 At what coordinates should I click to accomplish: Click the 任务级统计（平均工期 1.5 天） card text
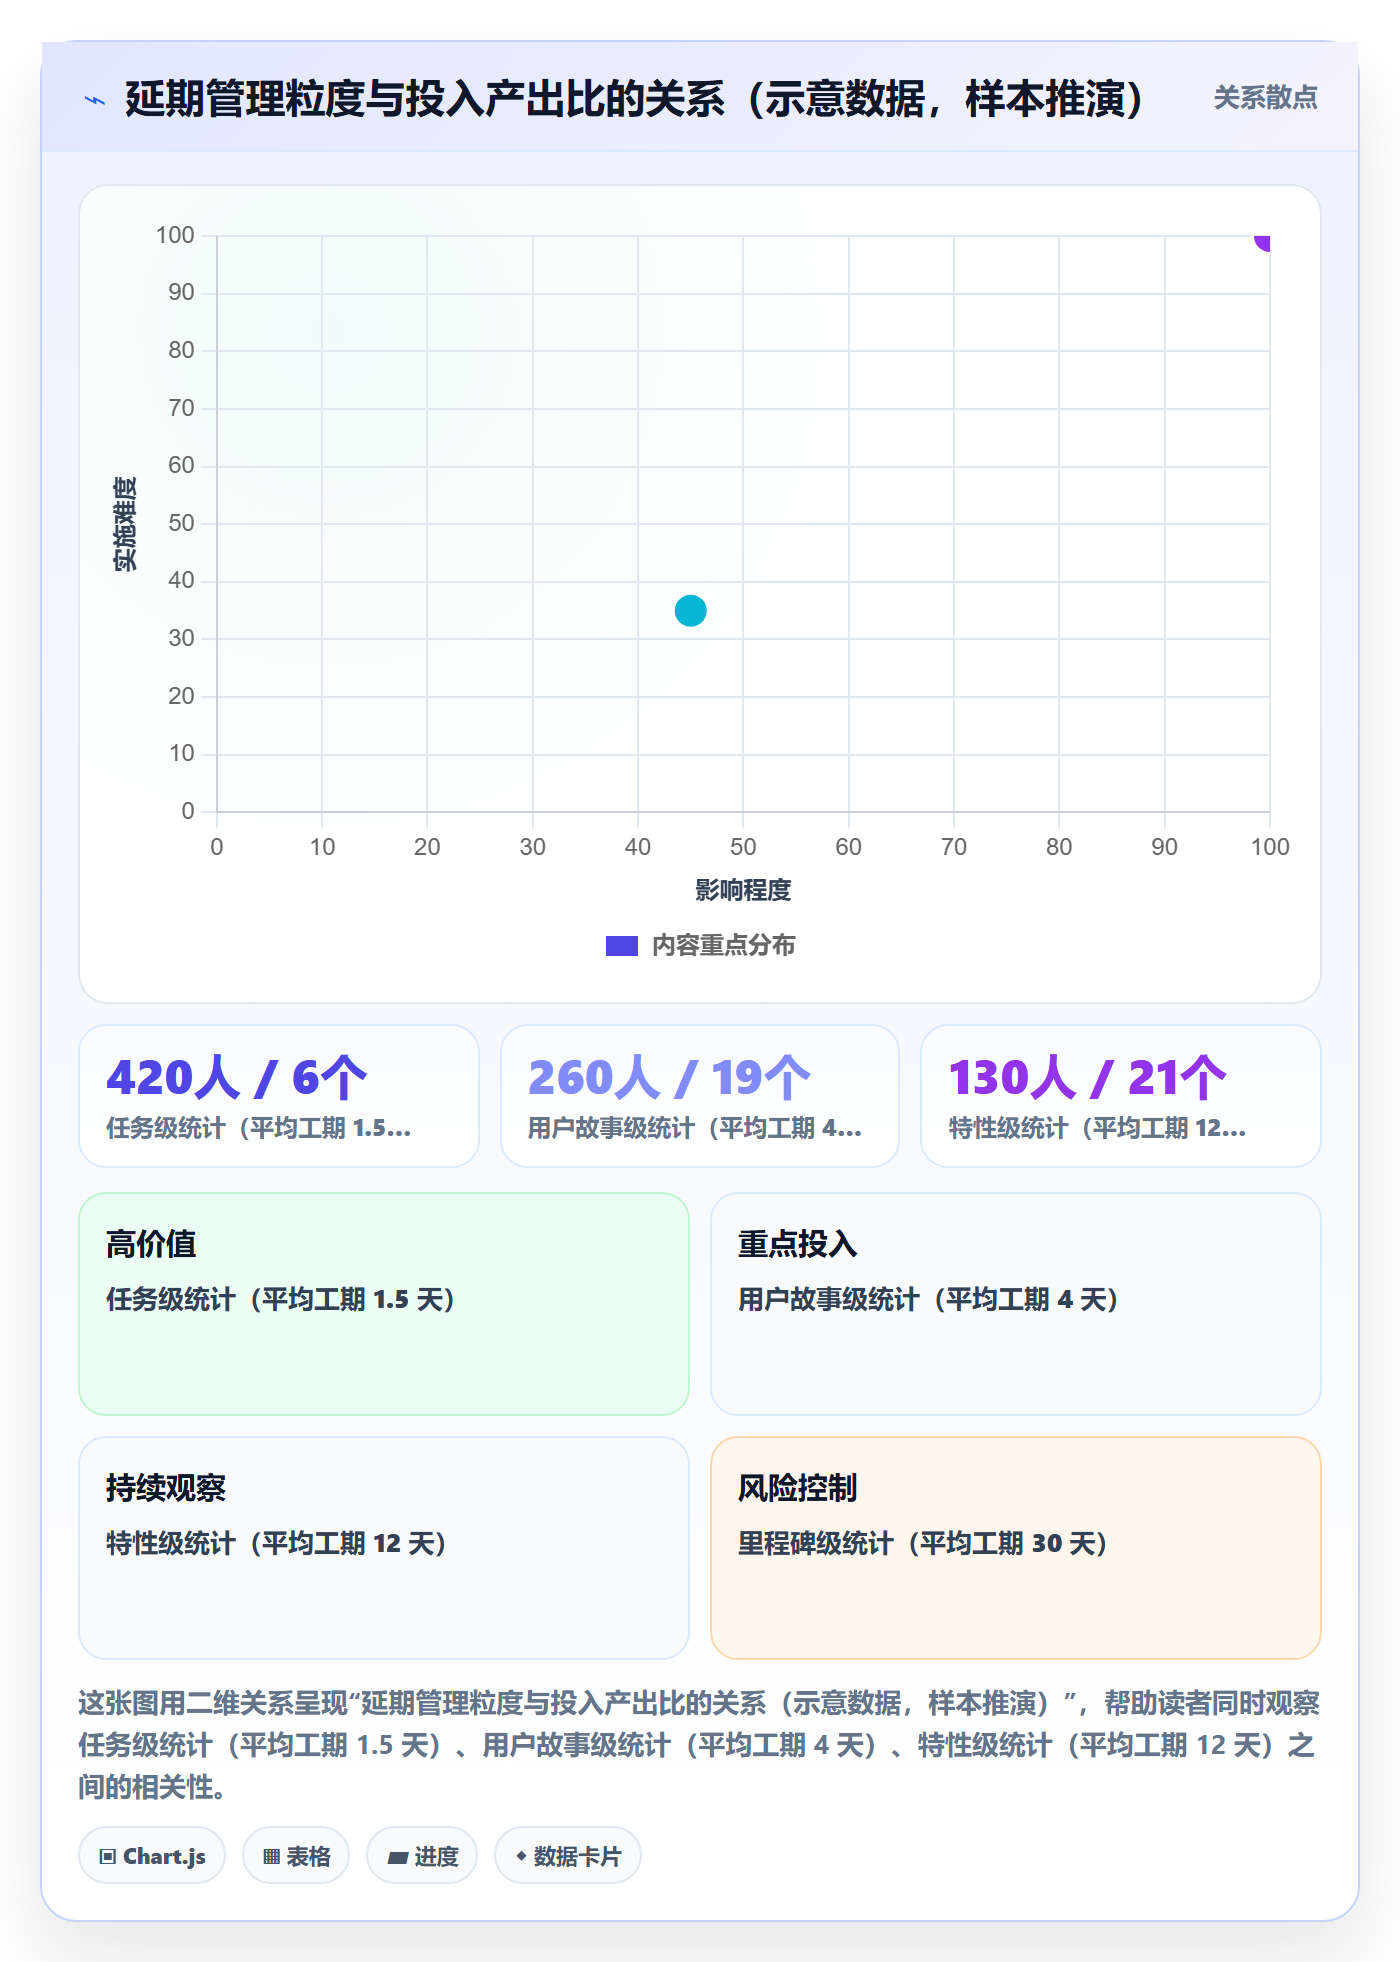coord(282,1299)
